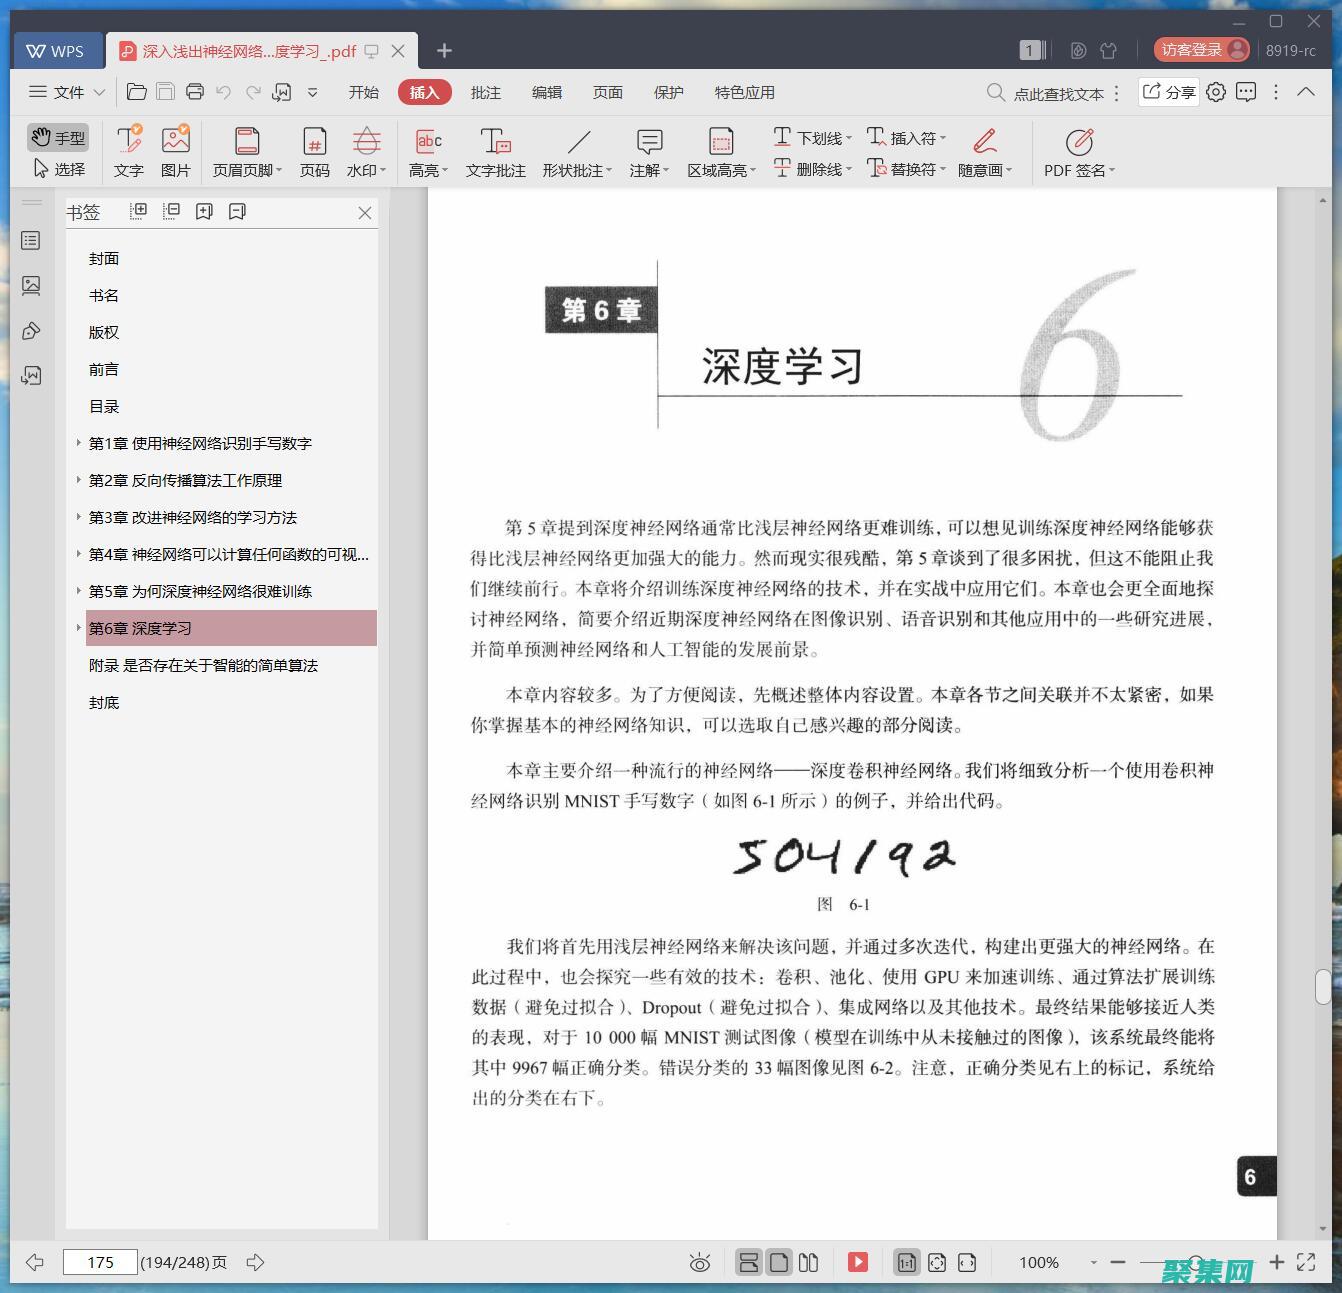Select the 第5章 bookmark entry

[x=198, y=591]
